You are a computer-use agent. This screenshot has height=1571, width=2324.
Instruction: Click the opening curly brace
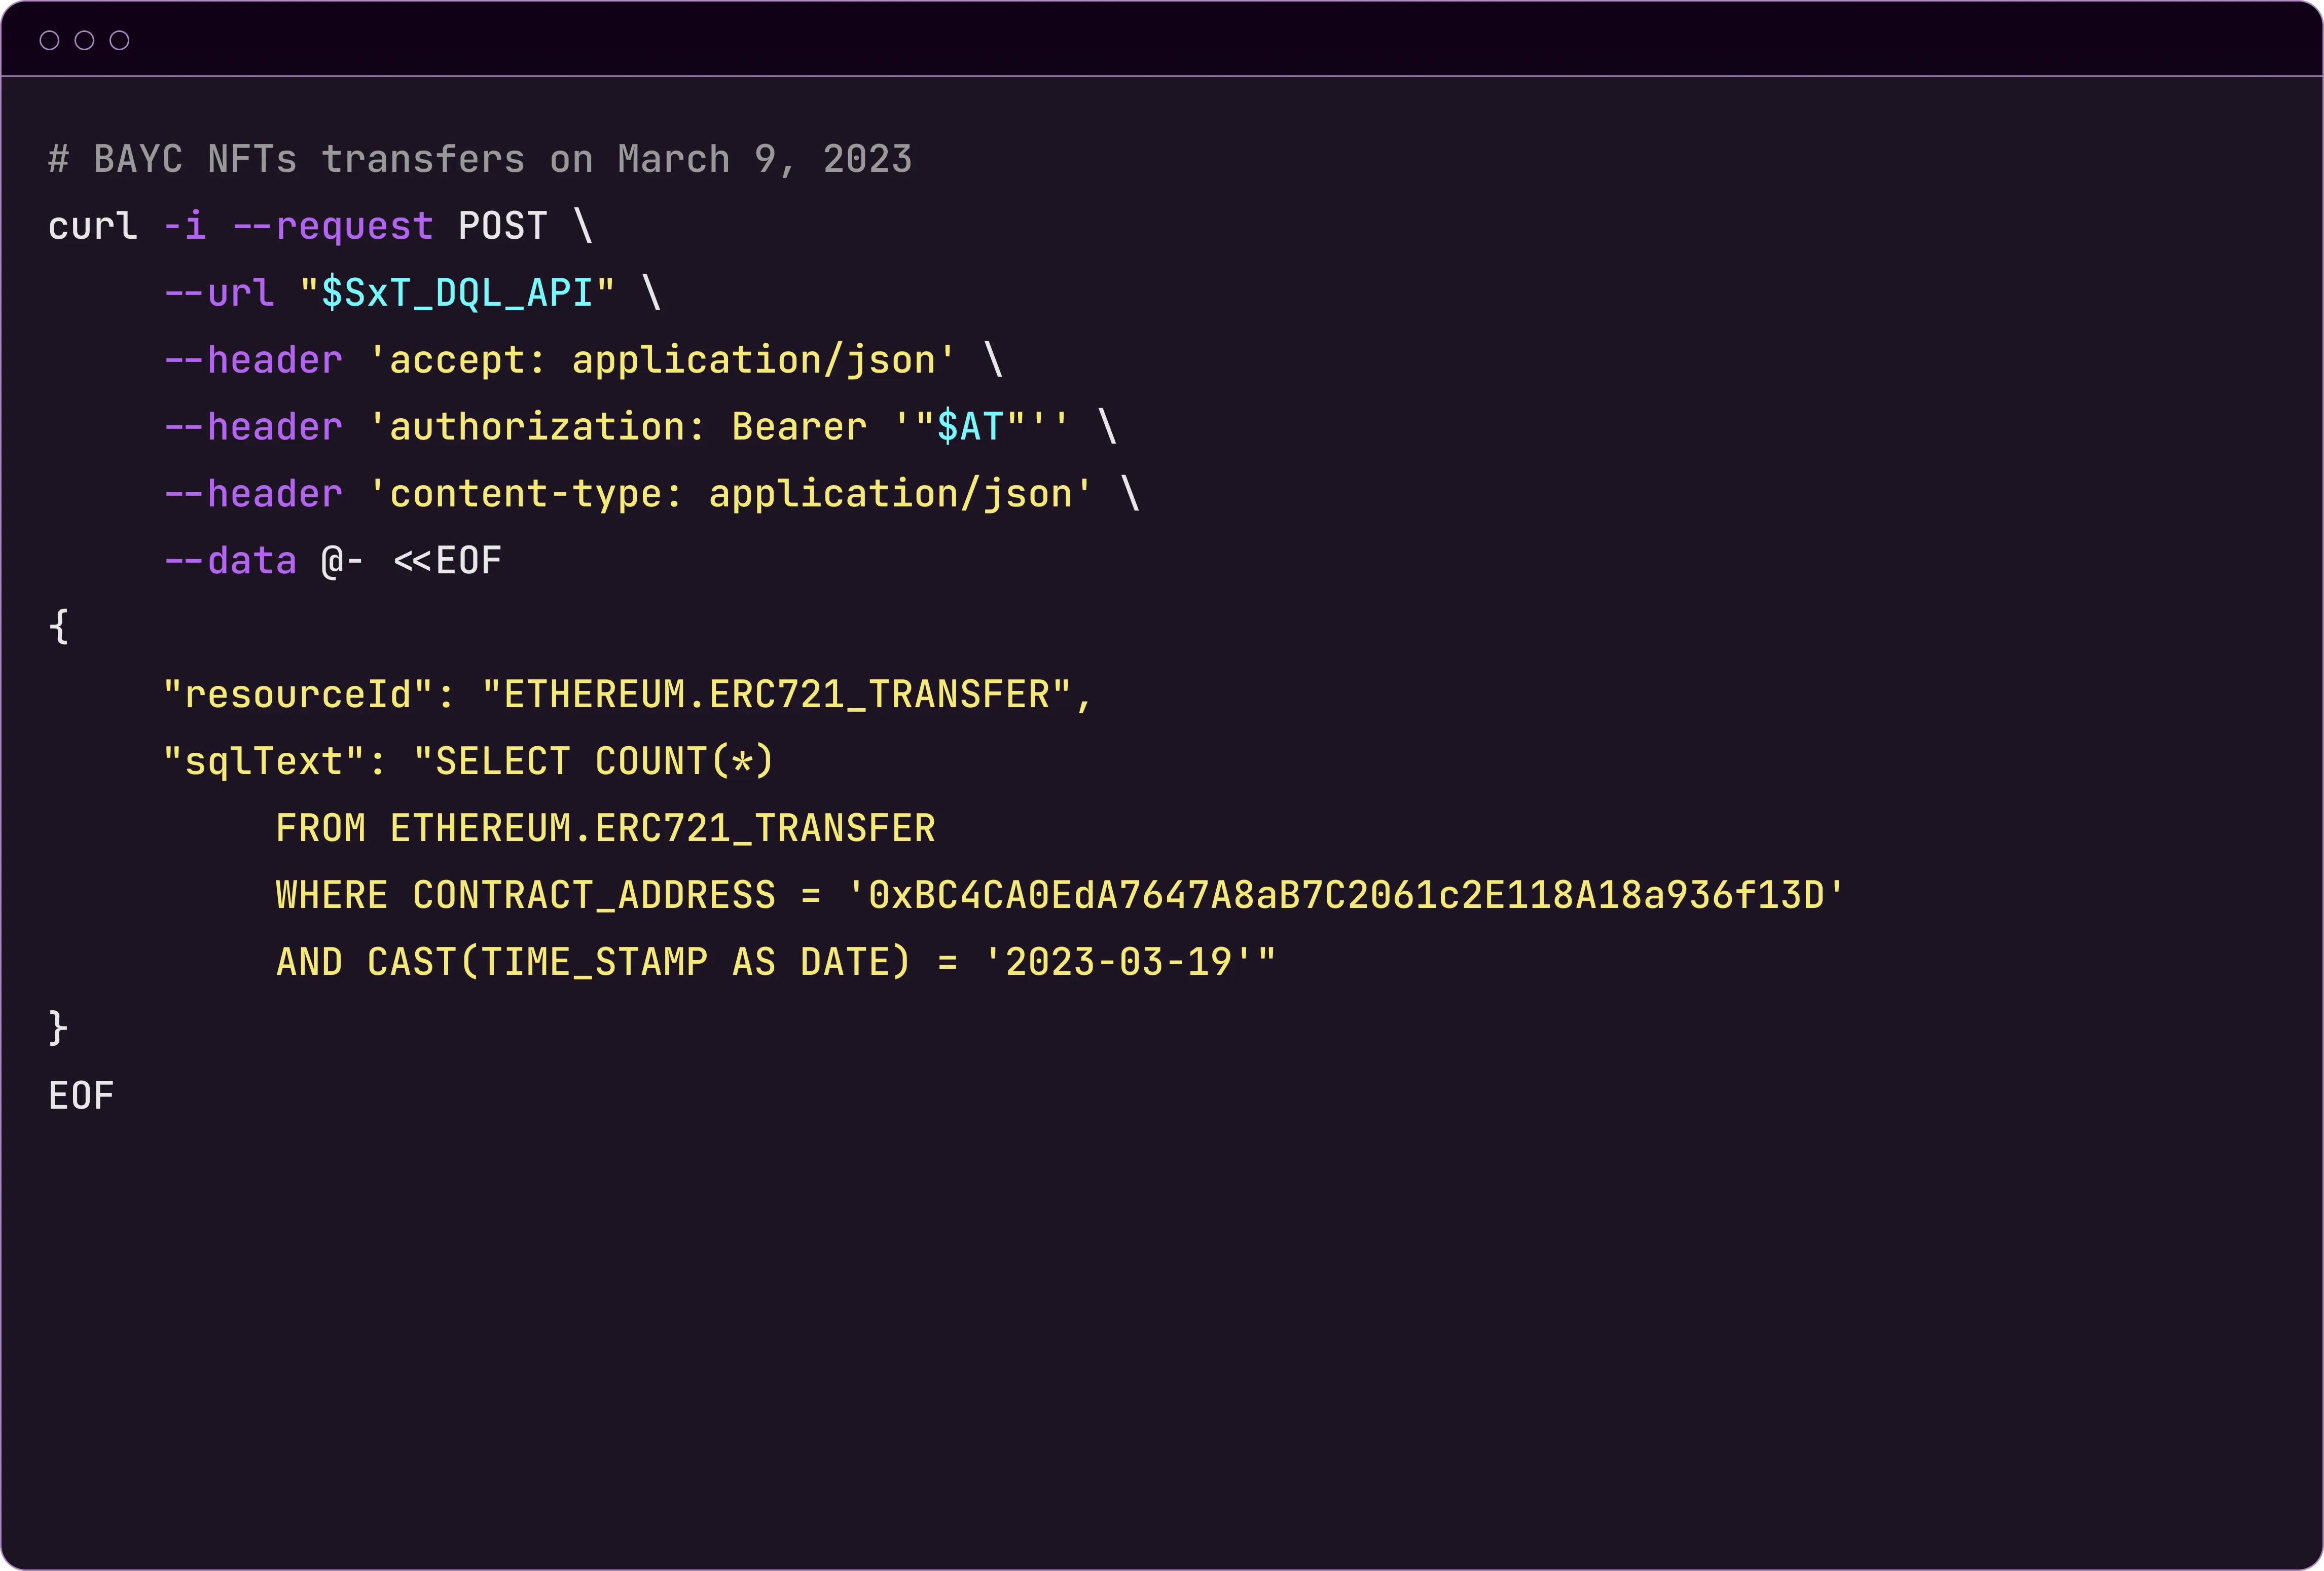(58, 627)
